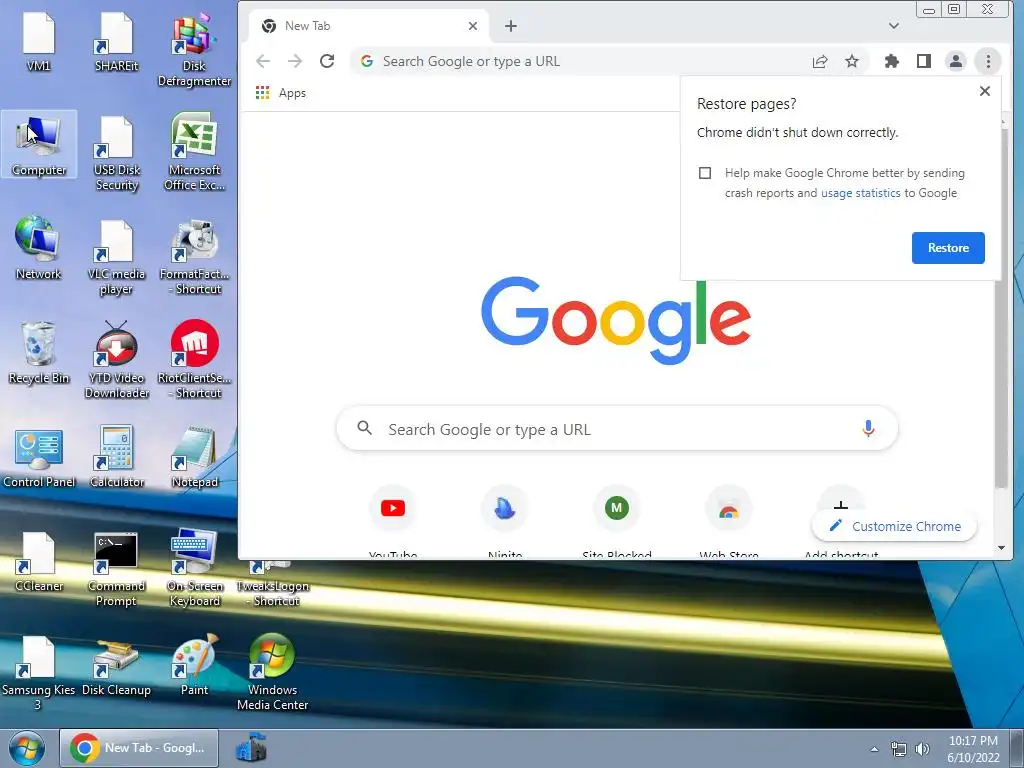The image size is (1024, 768).
Task: Enable sending crash reports checkbox
Action: (705, 173)
